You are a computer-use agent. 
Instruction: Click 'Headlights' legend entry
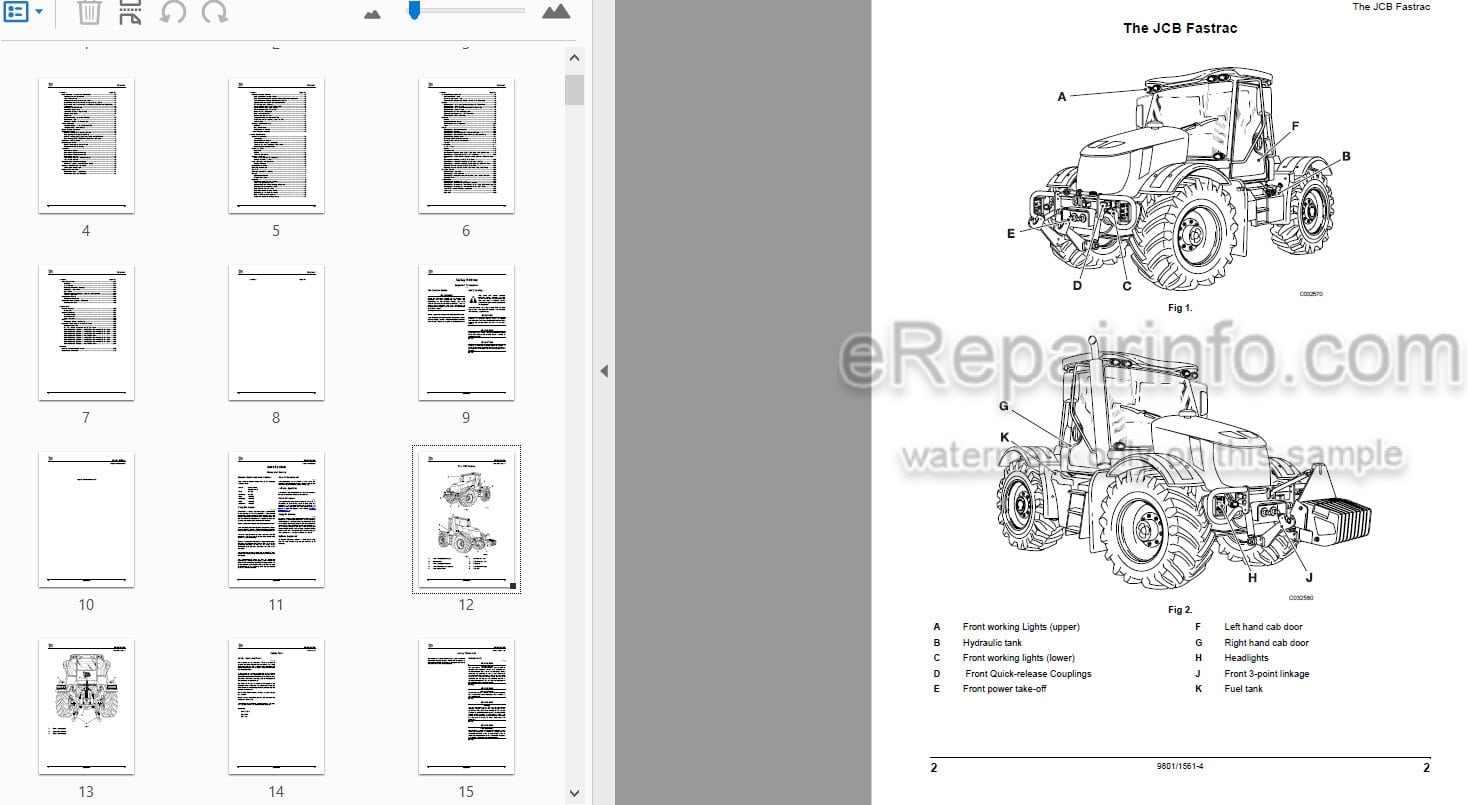click(1246, 658)
